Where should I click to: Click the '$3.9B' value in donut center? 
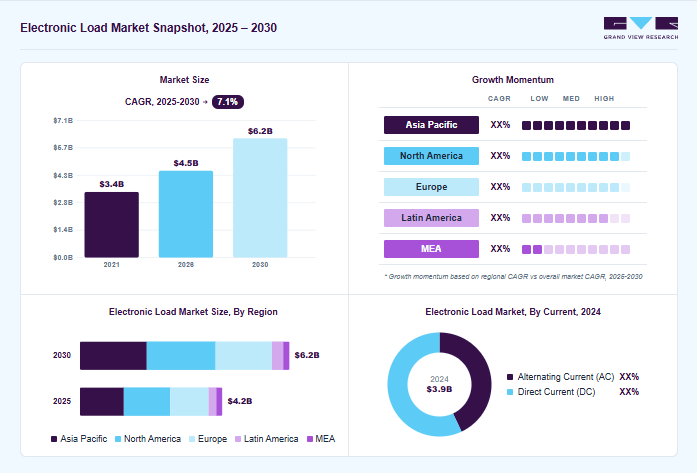[x=439, y=389]
